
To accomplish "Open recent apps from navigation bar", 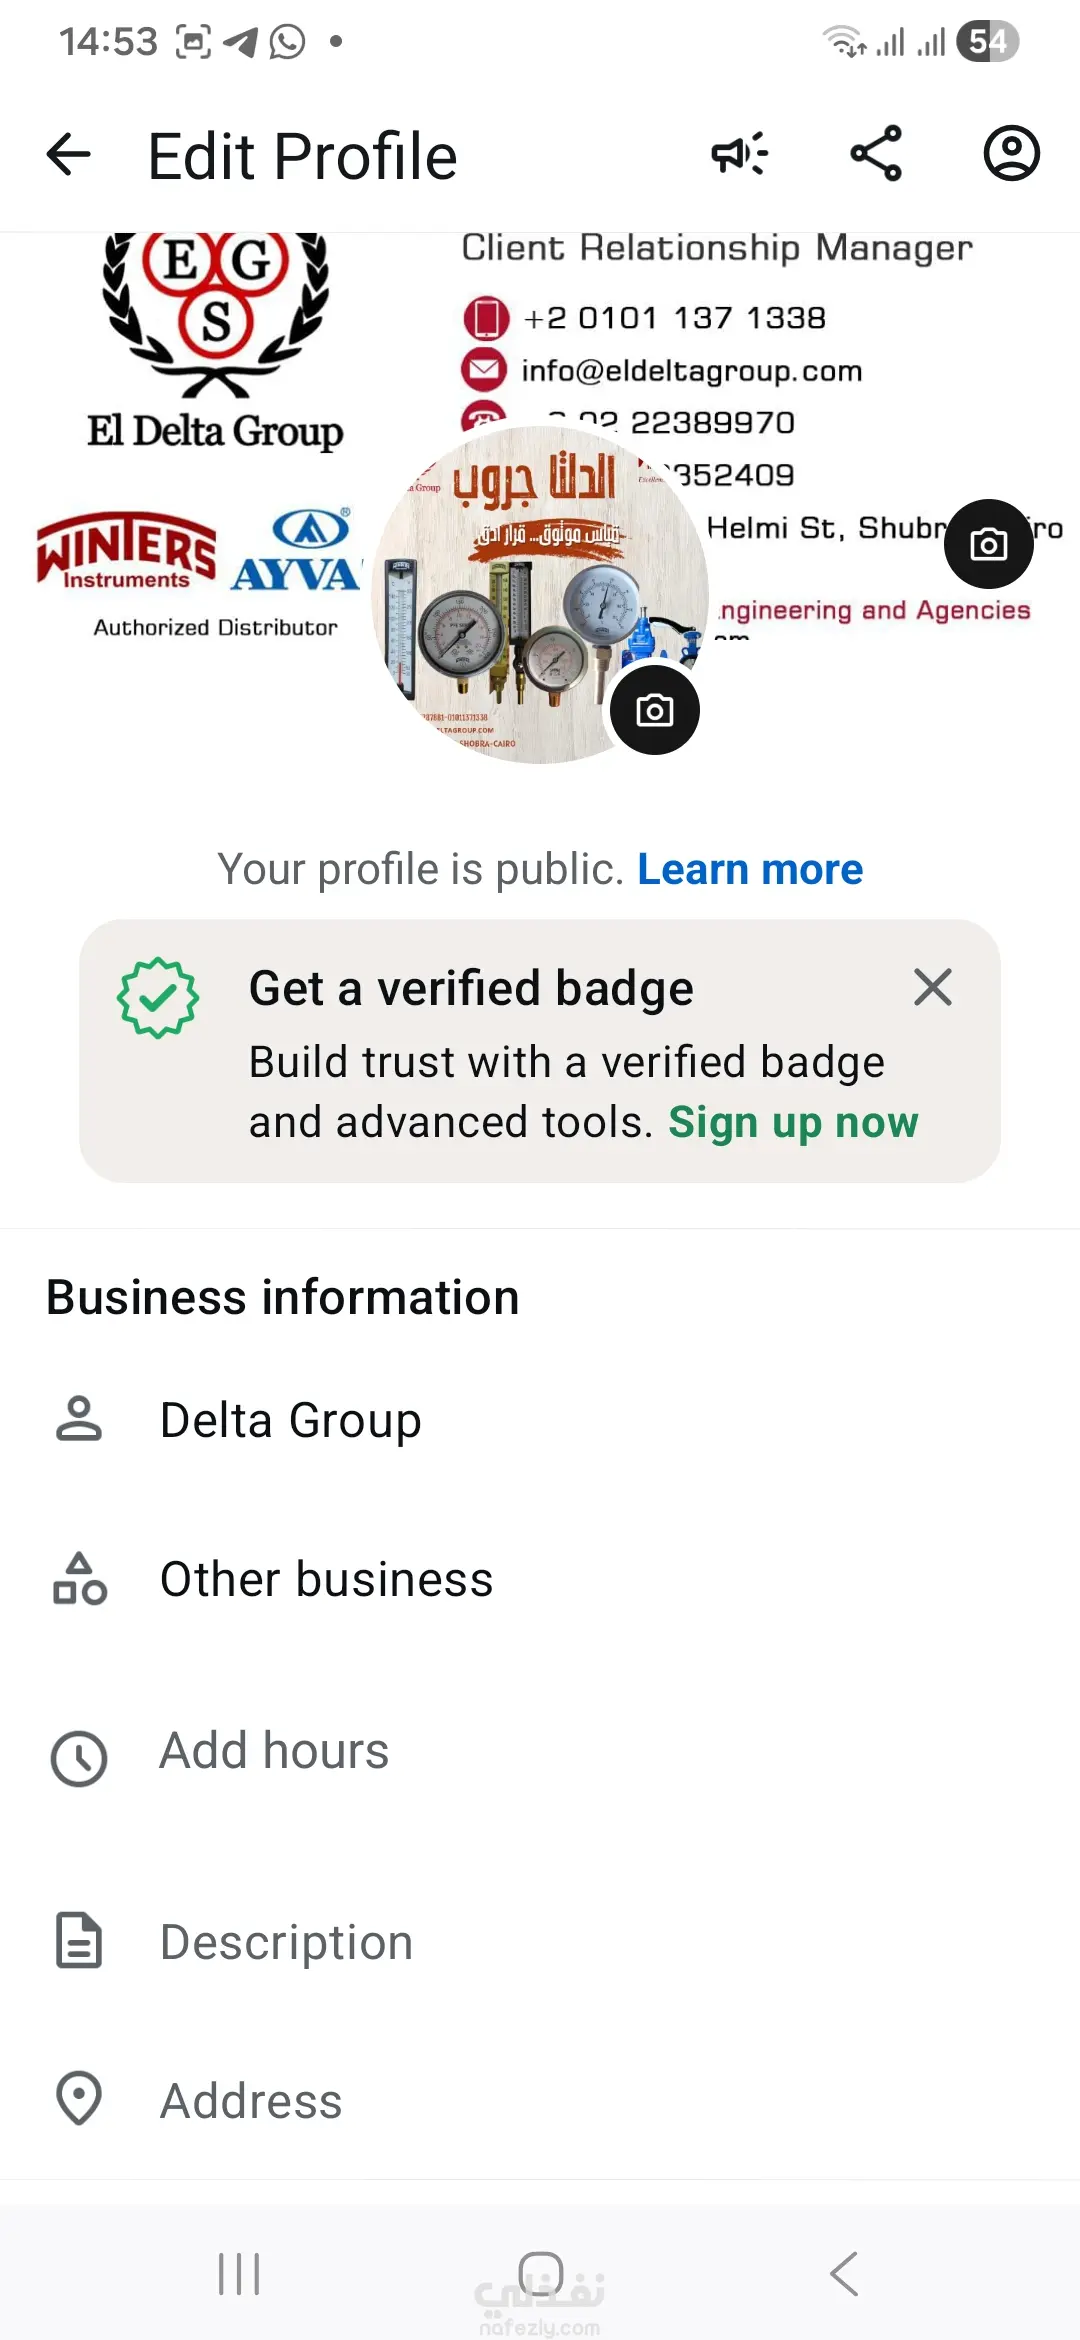I will (239, 2275).
